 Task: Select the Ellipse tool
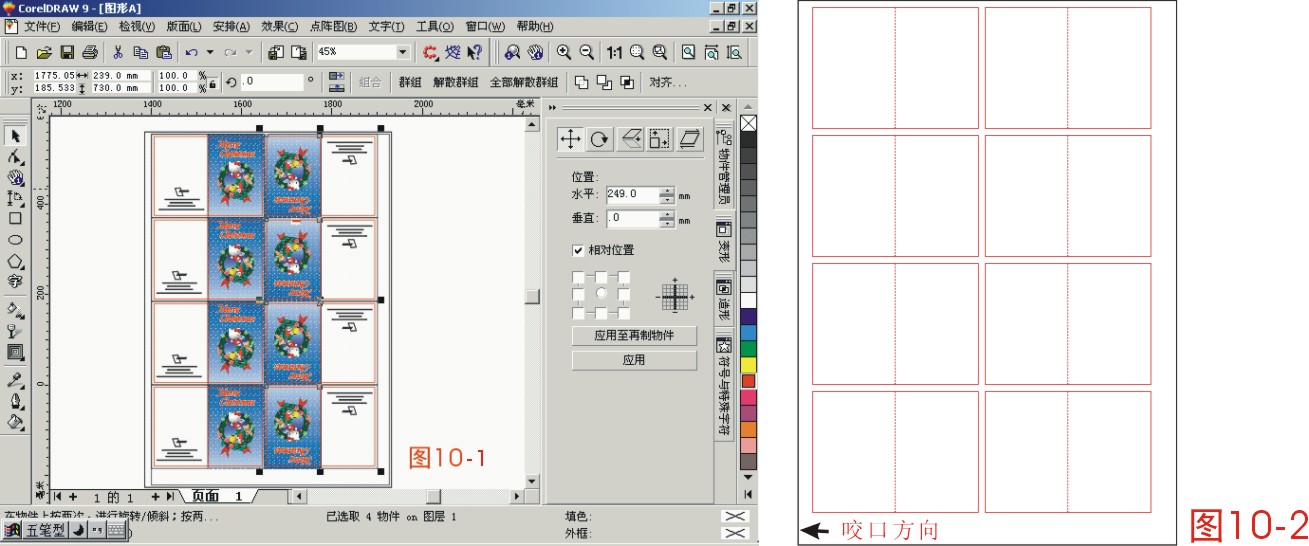[15, 240]
